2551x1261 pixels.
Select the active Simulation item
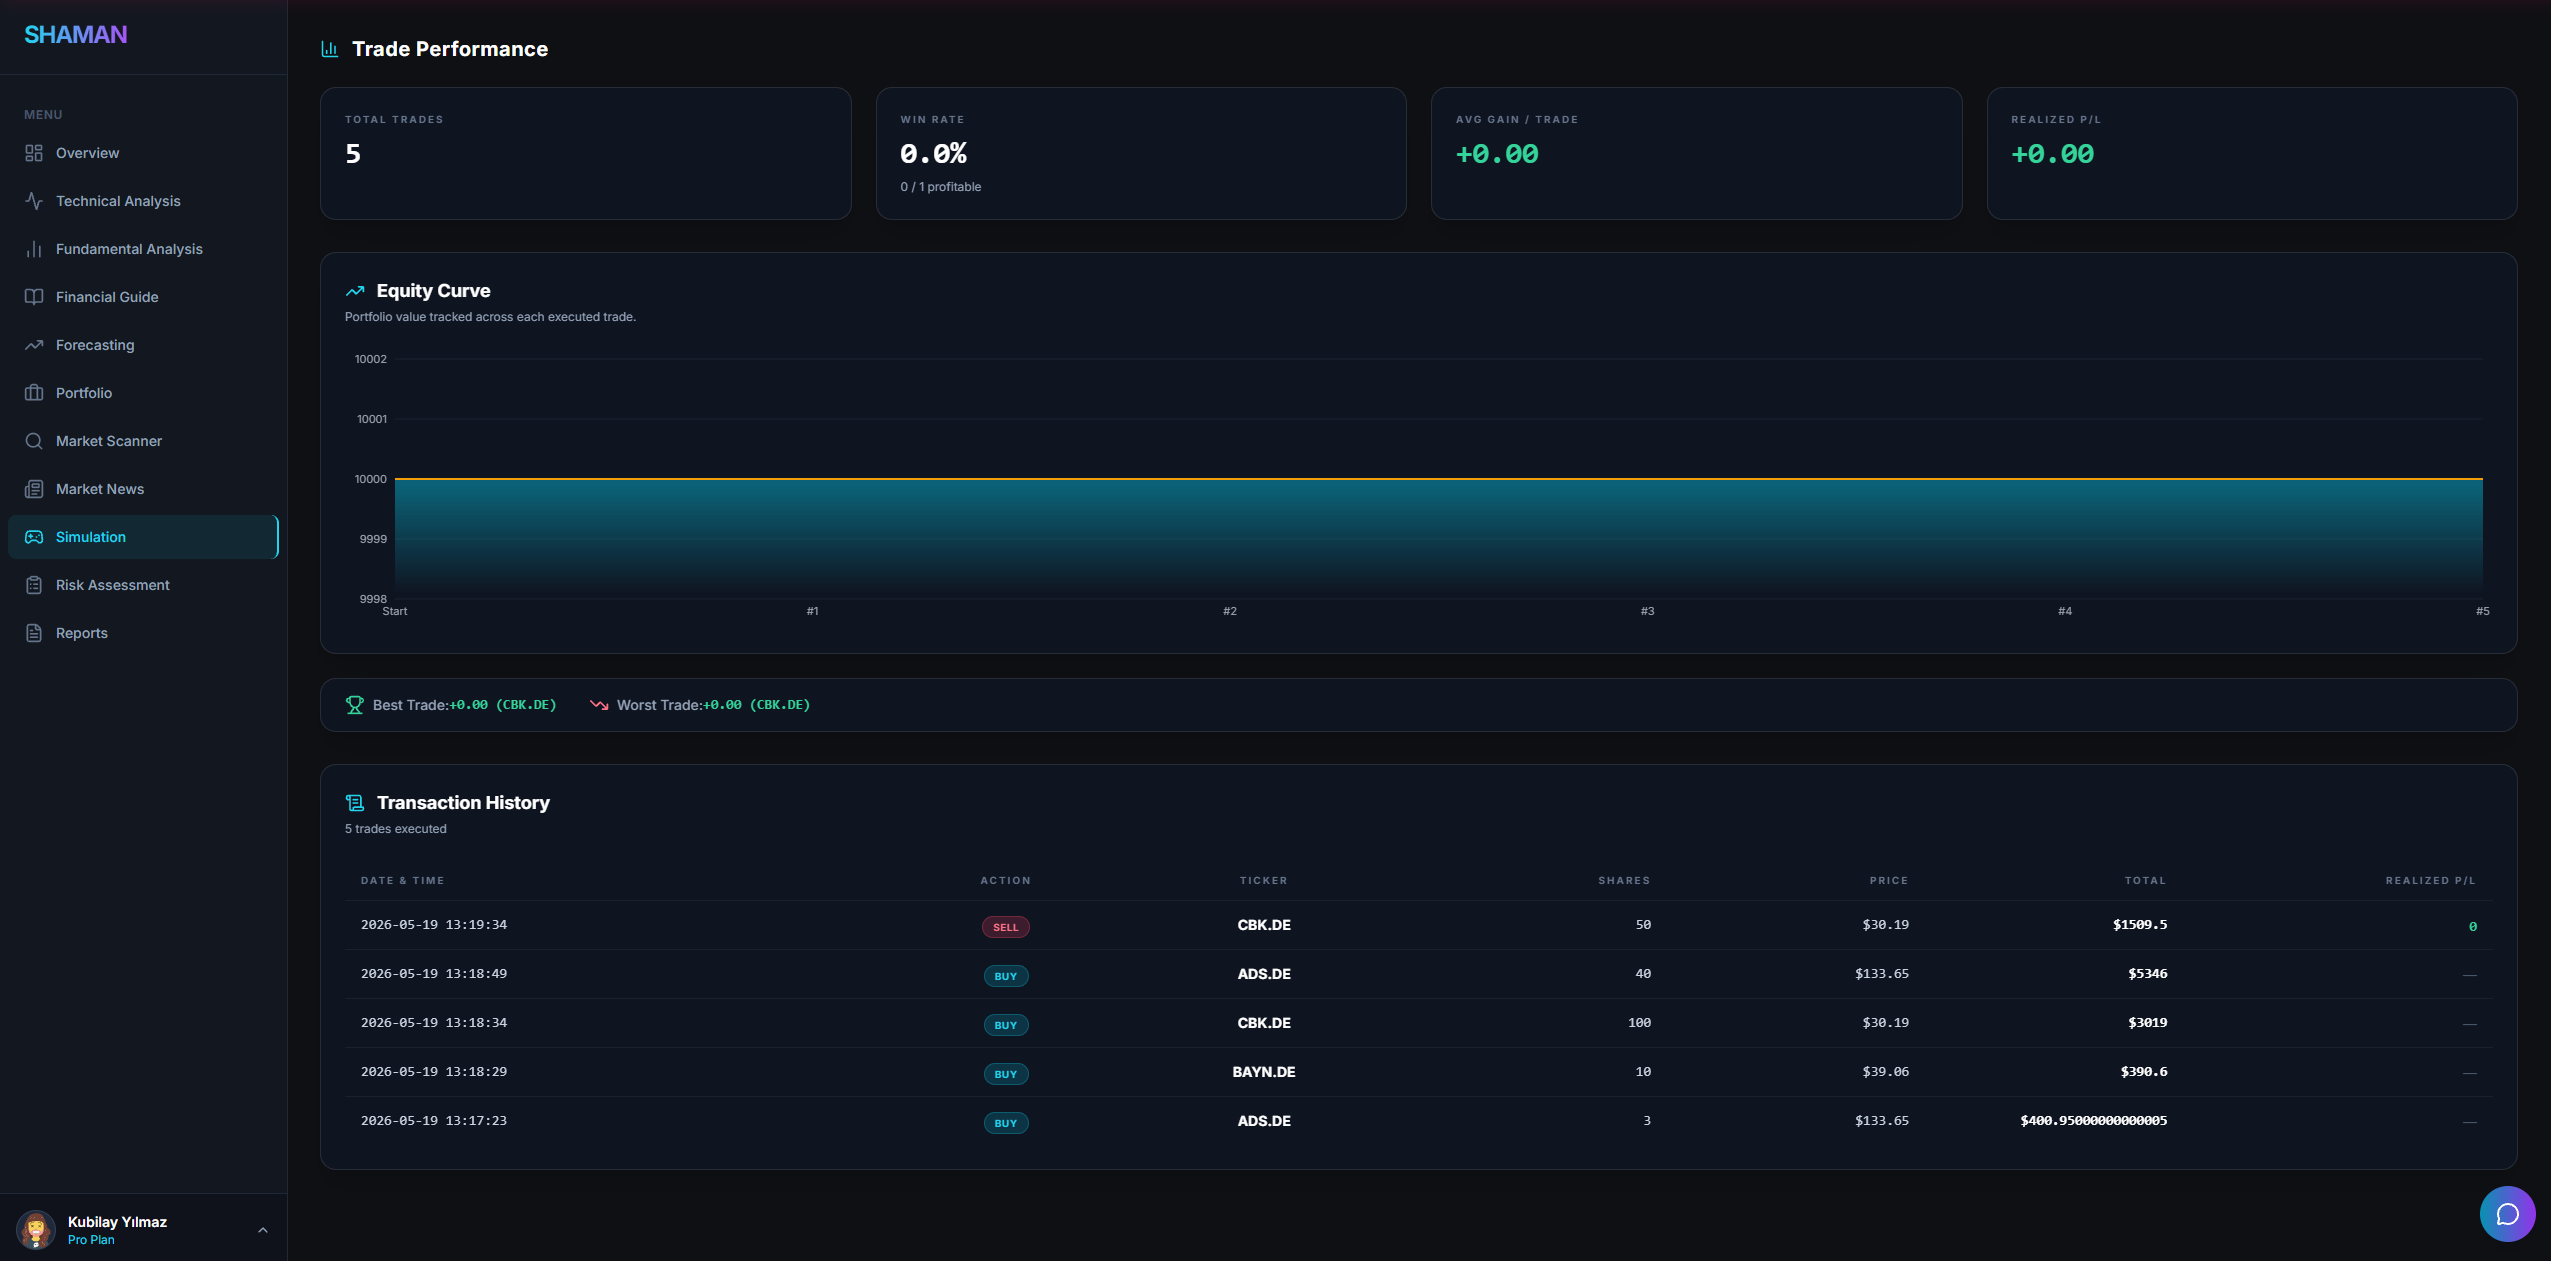pyautogui.click(x=143, y=537)
